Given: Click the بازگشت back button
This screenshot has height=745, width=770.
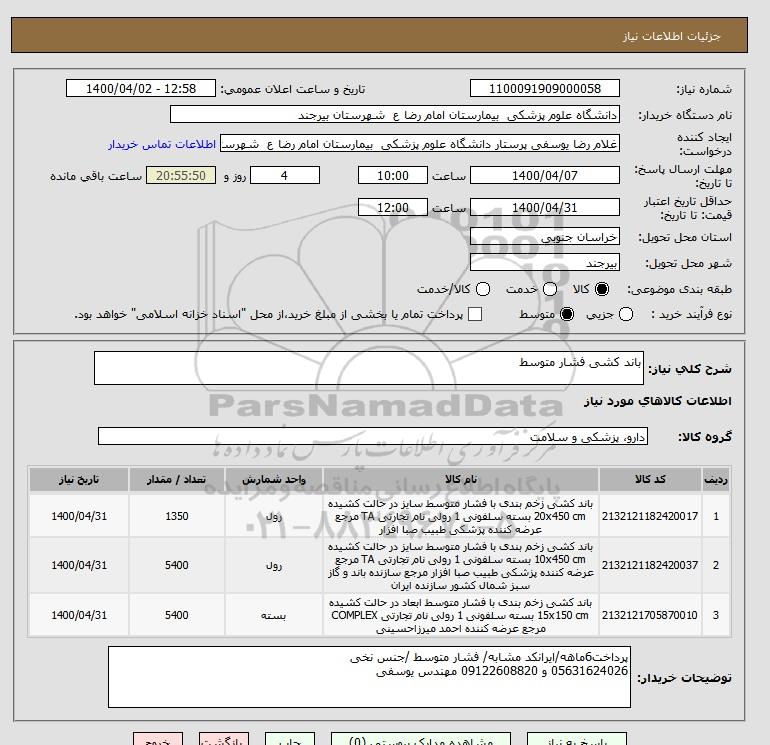Looking at the screenshot, I should click(224, 739).
